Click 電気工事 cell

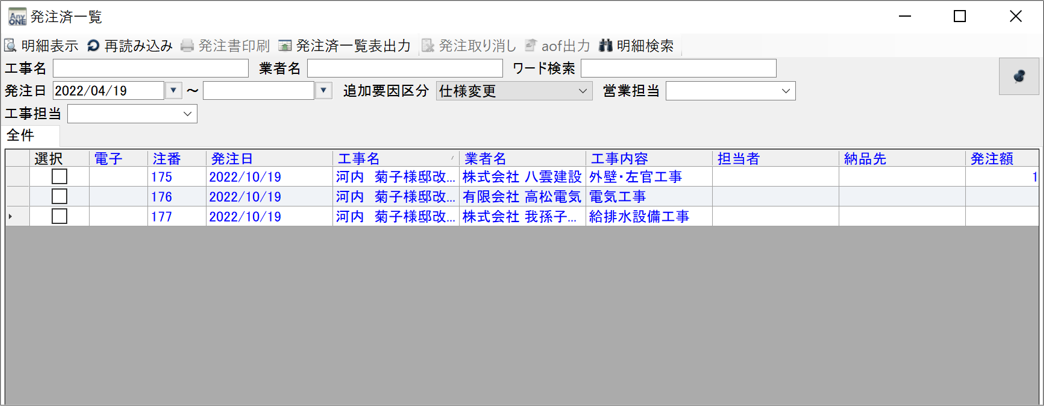[649, 197]
